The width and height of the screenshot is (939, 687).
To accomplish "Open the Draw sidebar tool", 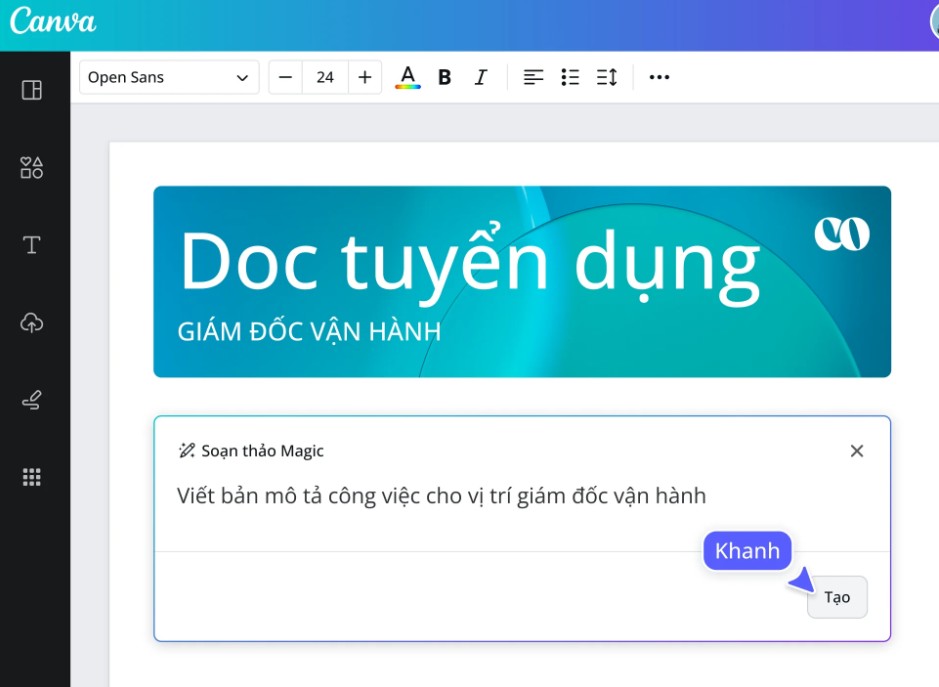I will point(32,400).
